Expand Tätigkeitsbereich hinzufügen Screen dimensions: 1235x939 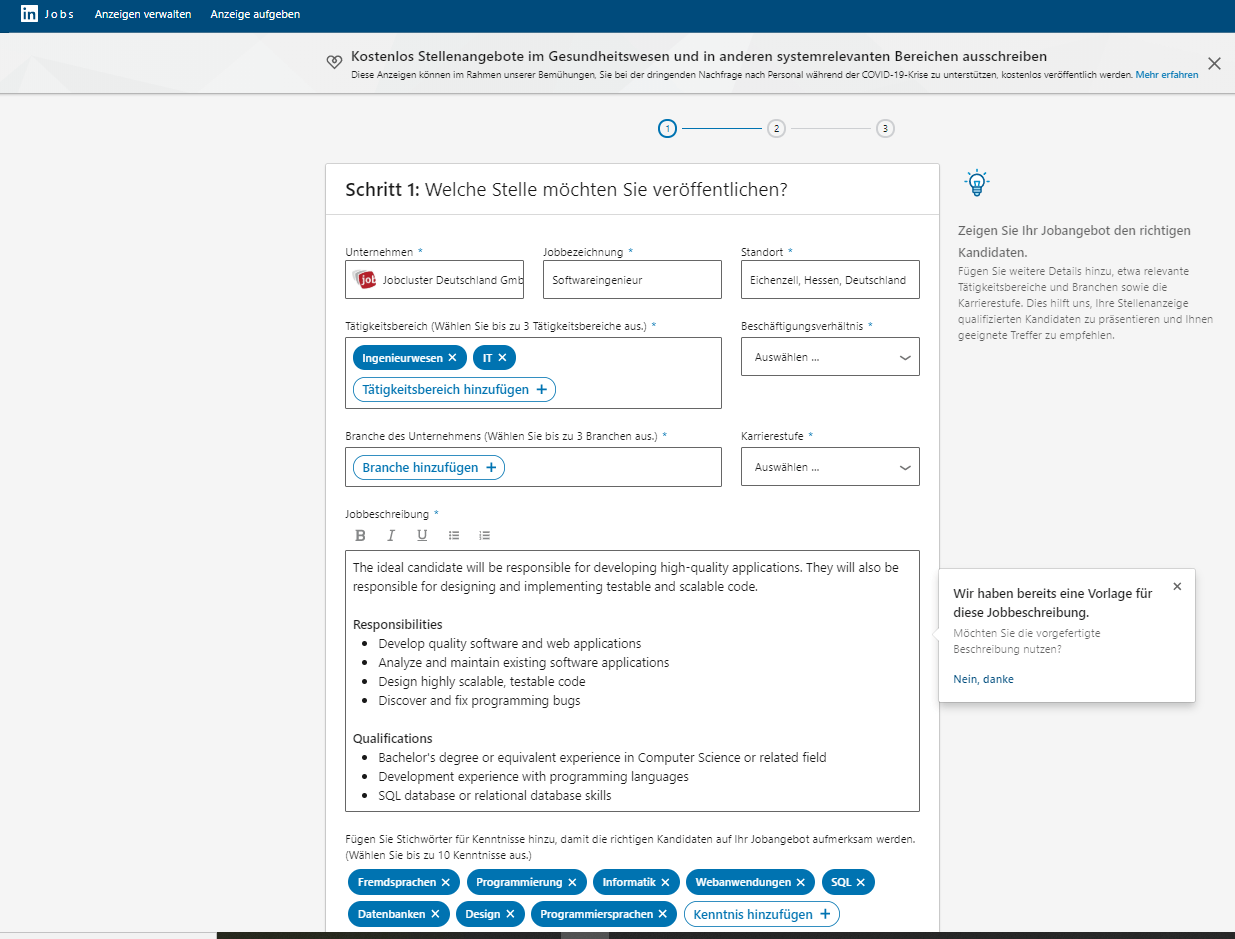[453, 389]
